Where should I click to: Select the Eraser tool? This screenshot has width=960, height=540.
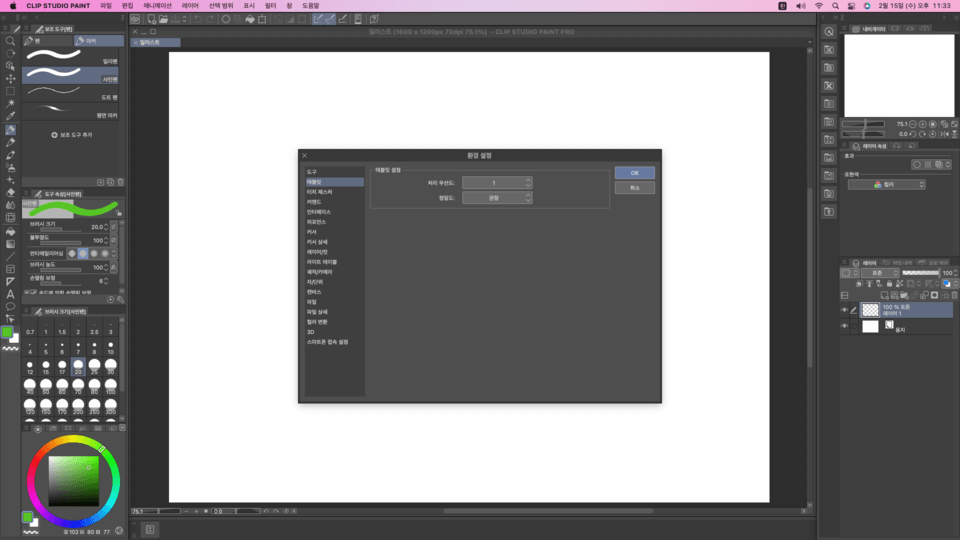10,192
